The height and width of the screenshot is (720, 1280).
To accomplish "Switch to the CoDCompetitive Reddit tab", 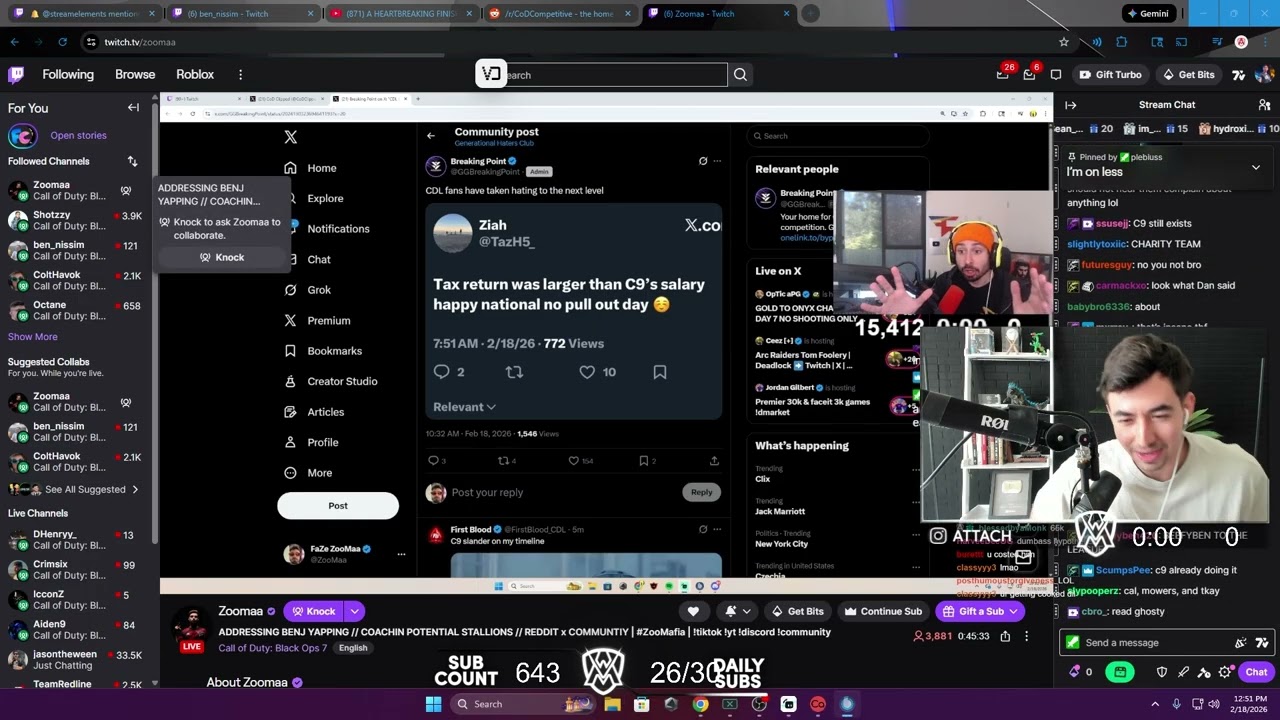I will click(559, 14).
